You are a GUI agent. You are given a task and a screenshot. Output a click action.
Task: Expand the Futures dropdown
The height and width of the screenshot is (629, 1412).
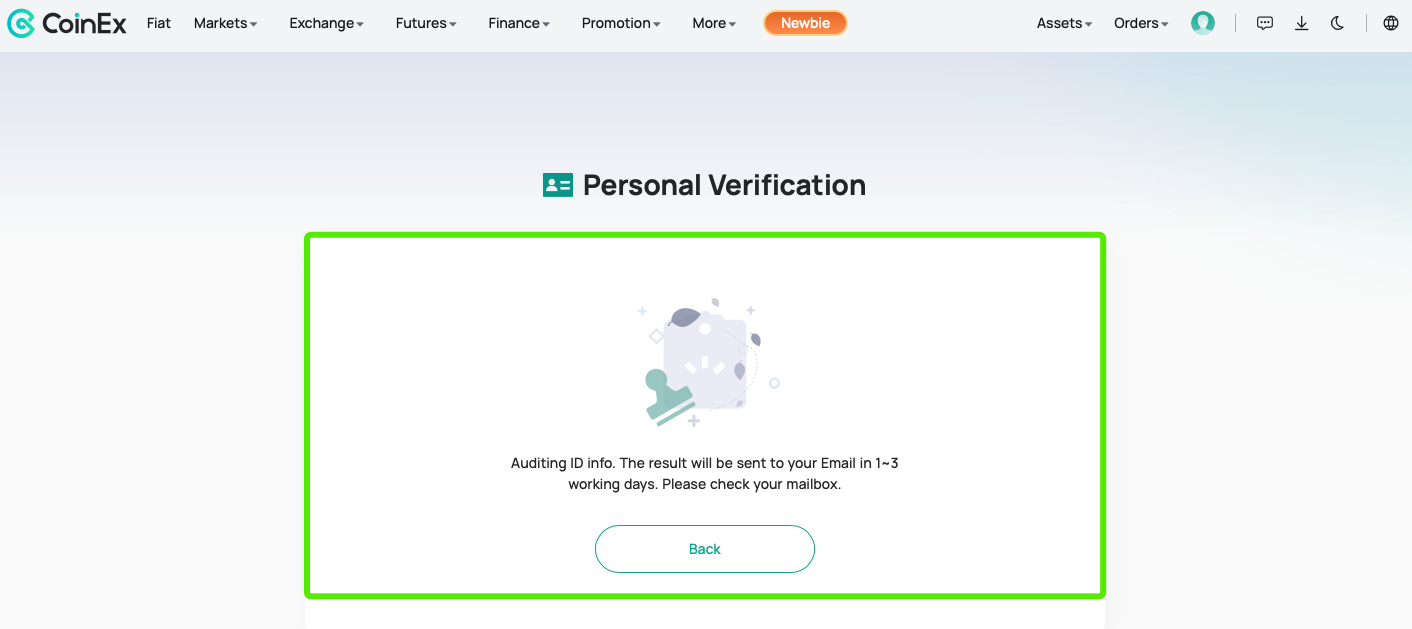426,23
